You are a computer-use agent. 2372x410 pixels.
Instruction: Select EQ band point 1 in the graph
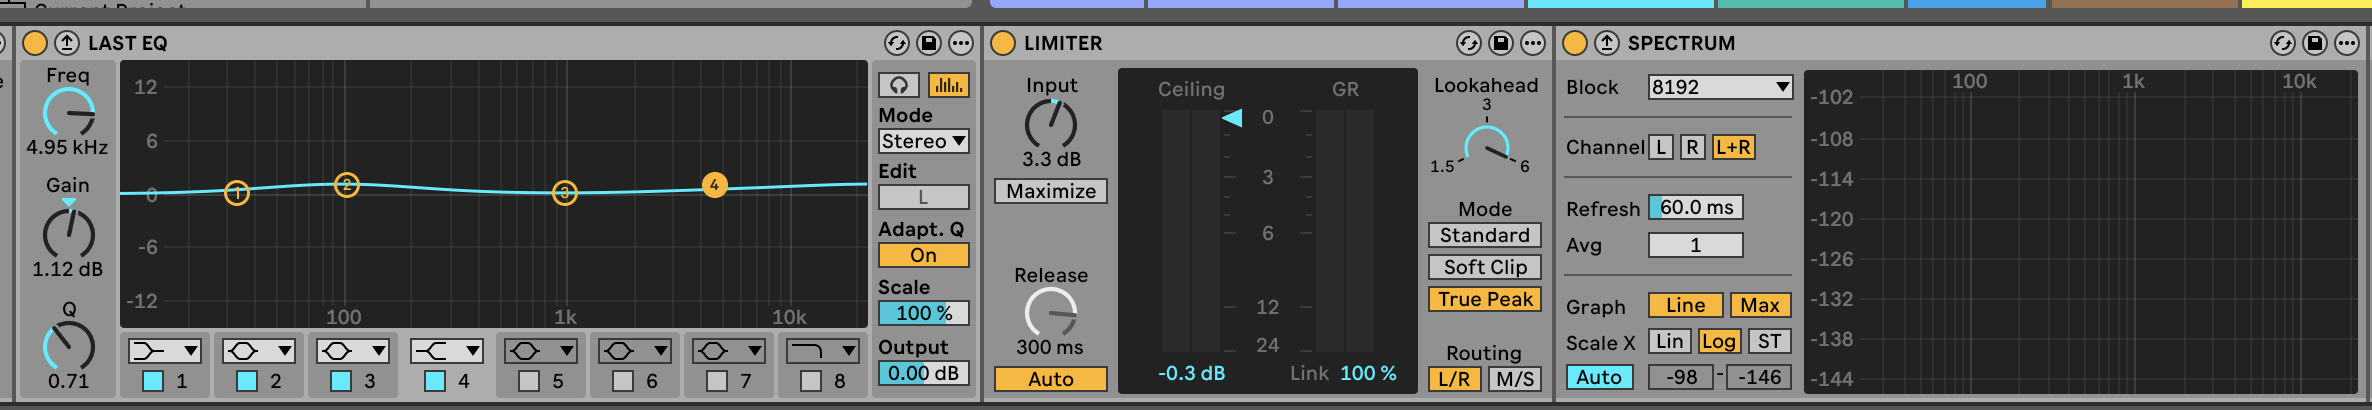[237, 193]
